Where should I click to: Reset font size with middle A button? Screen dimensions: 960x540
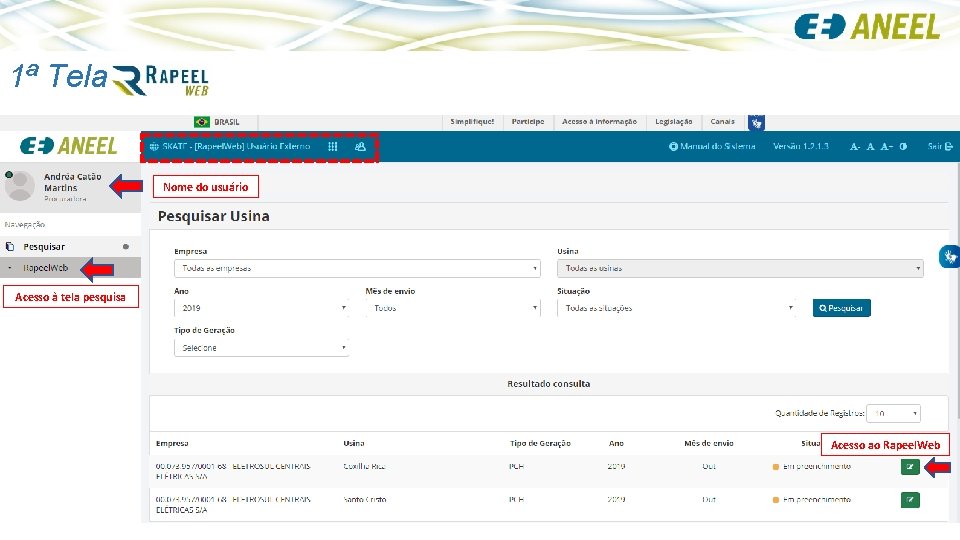pos(870,146)
